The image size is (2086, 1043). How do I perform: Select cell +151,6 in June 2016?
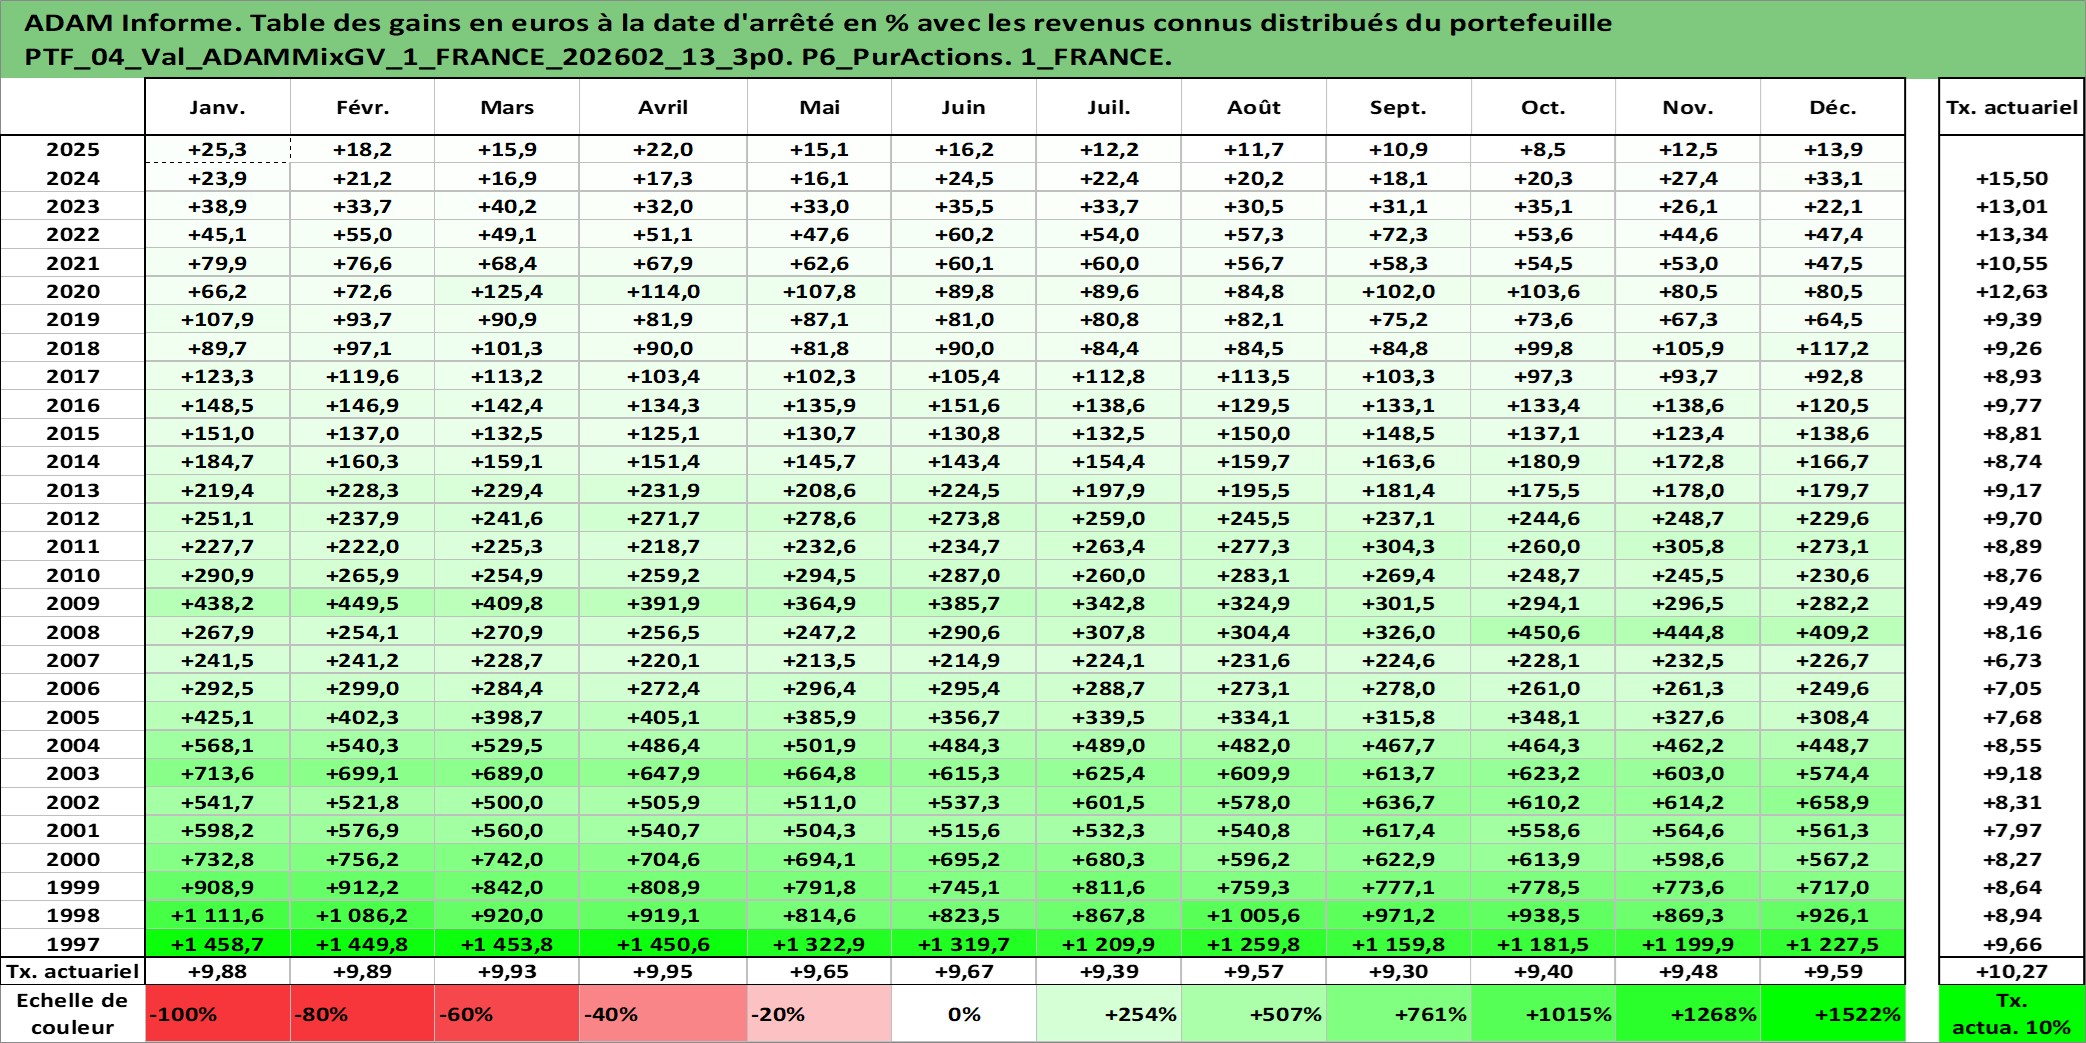(x=964, y=405)
